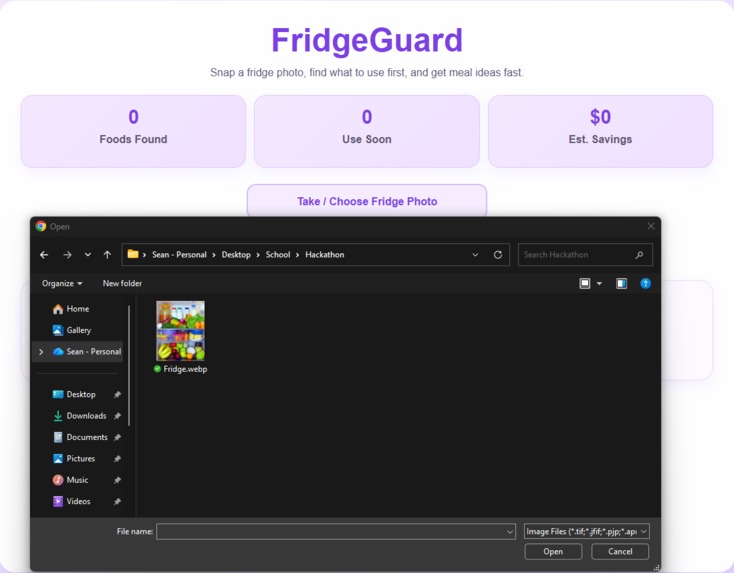
Task: Click the Est. Savings stat card
Action: [x=601, y=131]
